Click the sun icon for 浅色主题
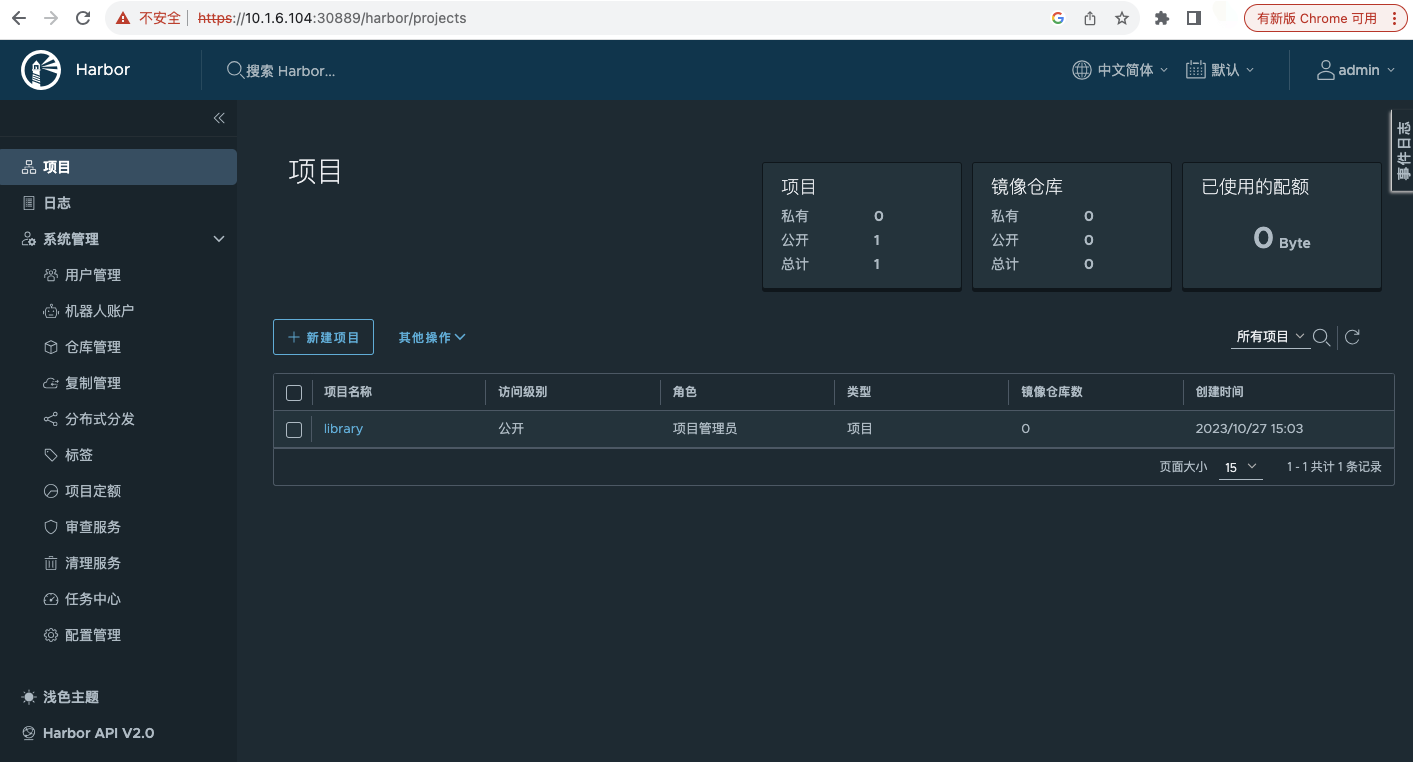The width and height of the screenshot is (1413, 762). coord(29,697)
